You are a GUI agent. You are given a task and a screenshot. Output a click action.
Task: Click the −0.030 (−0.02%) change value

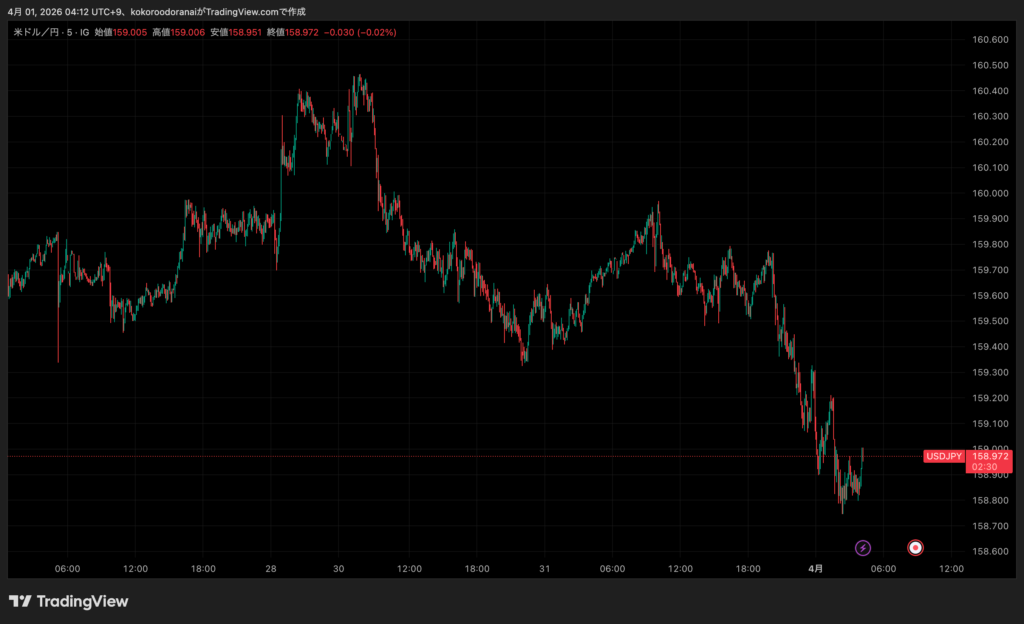(x=362, y=32)
